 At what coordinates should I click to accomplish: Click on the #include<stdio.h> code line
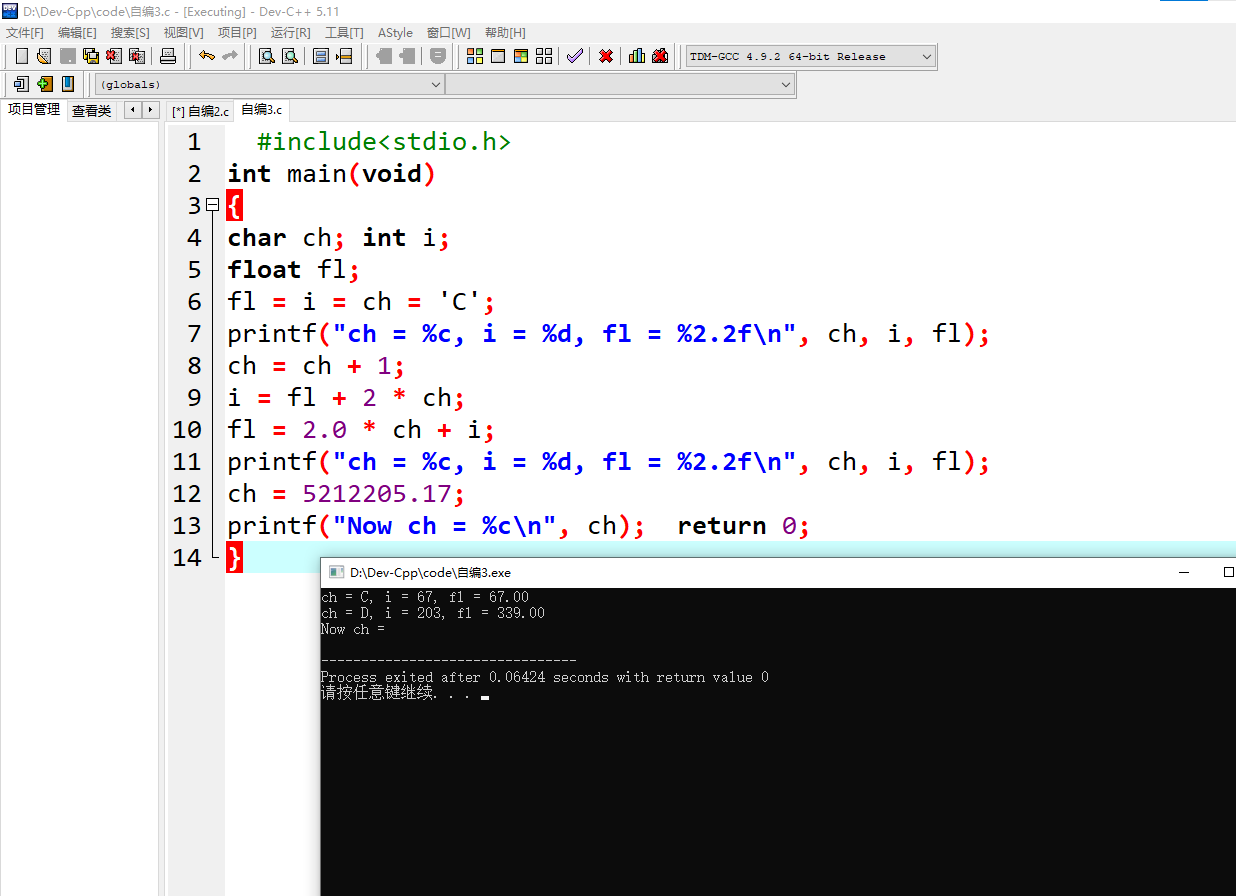(x=383, y=142)
